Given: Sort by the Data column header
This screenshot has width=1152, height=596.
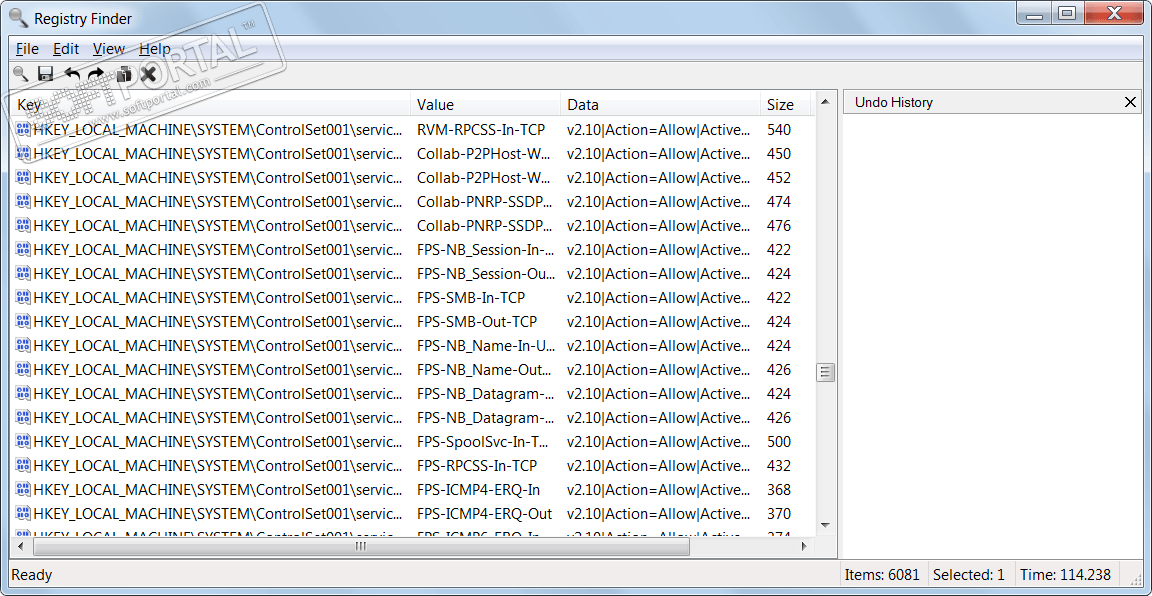Looking at the screenshot, I should coord(660,104).
